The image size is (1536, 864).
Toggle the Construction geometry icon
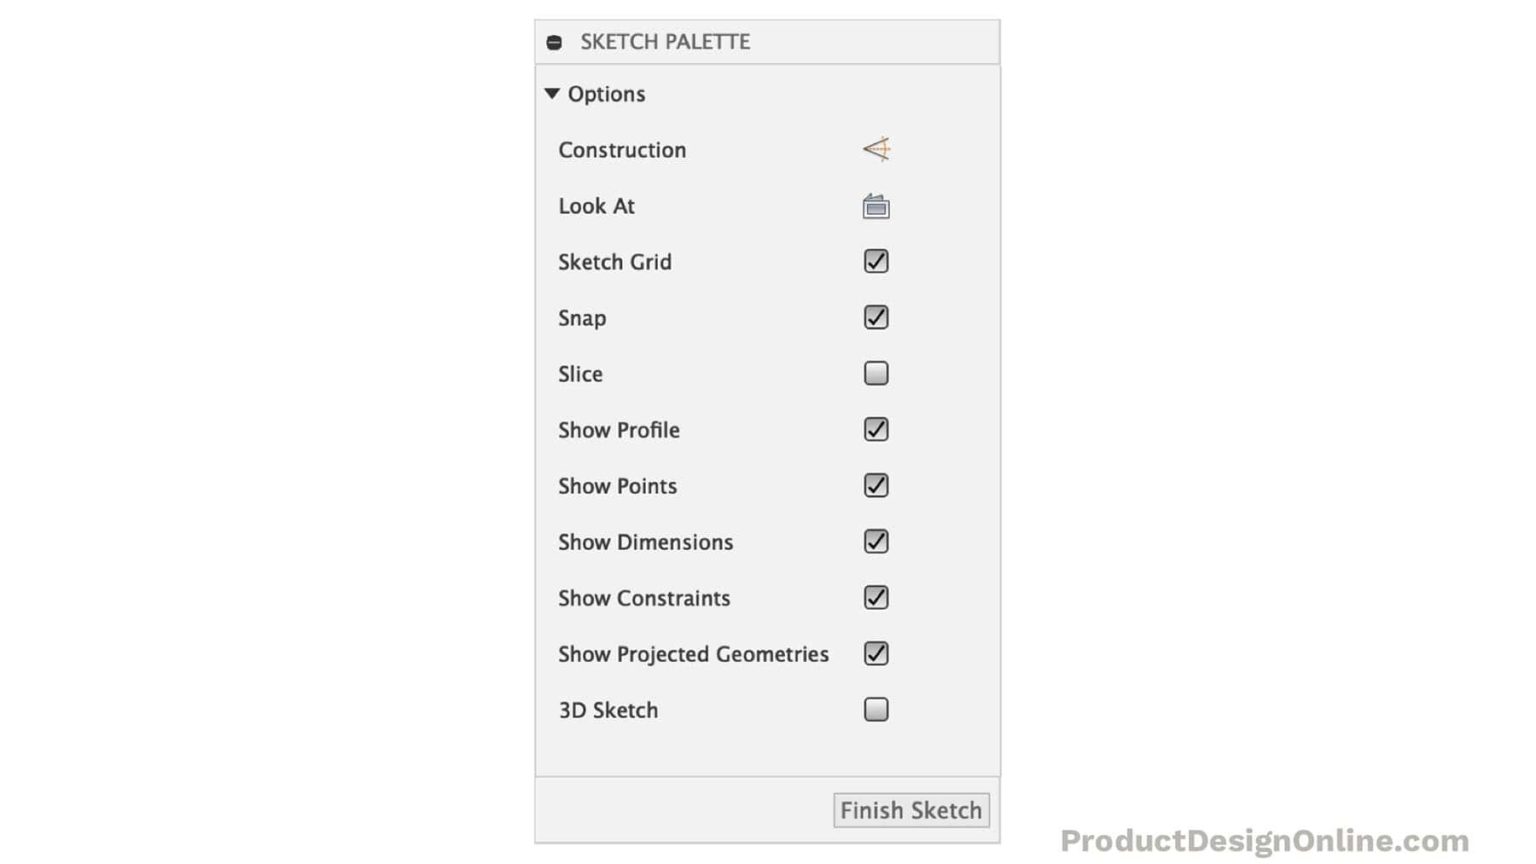875,148
